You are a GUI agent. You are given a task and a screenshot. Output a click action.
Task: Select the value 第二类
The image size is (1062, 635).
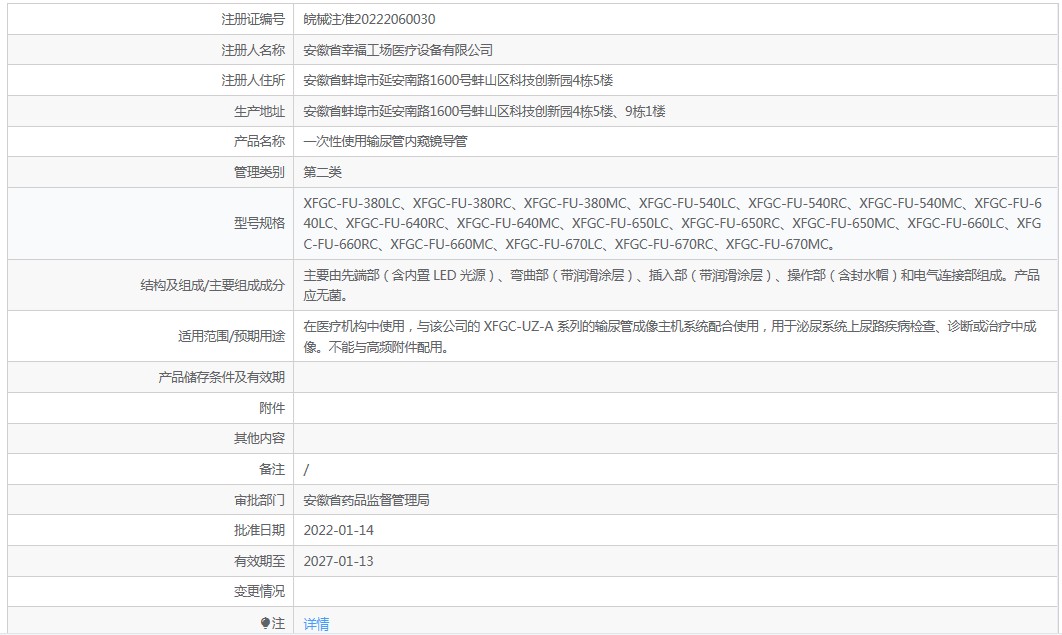(322, 172)
